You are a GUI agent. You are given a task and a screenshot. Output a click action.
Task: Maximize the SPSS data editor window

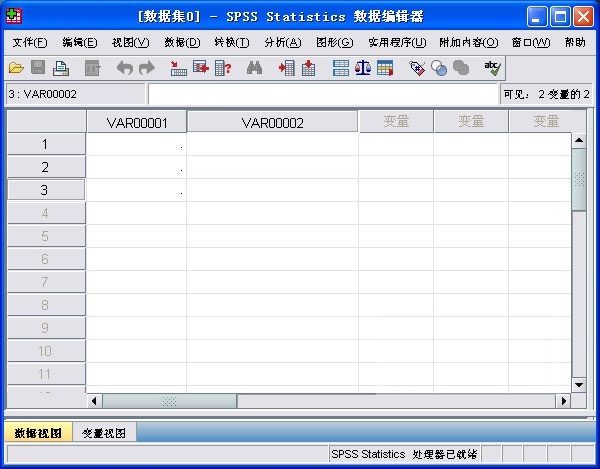pos(560,16)
